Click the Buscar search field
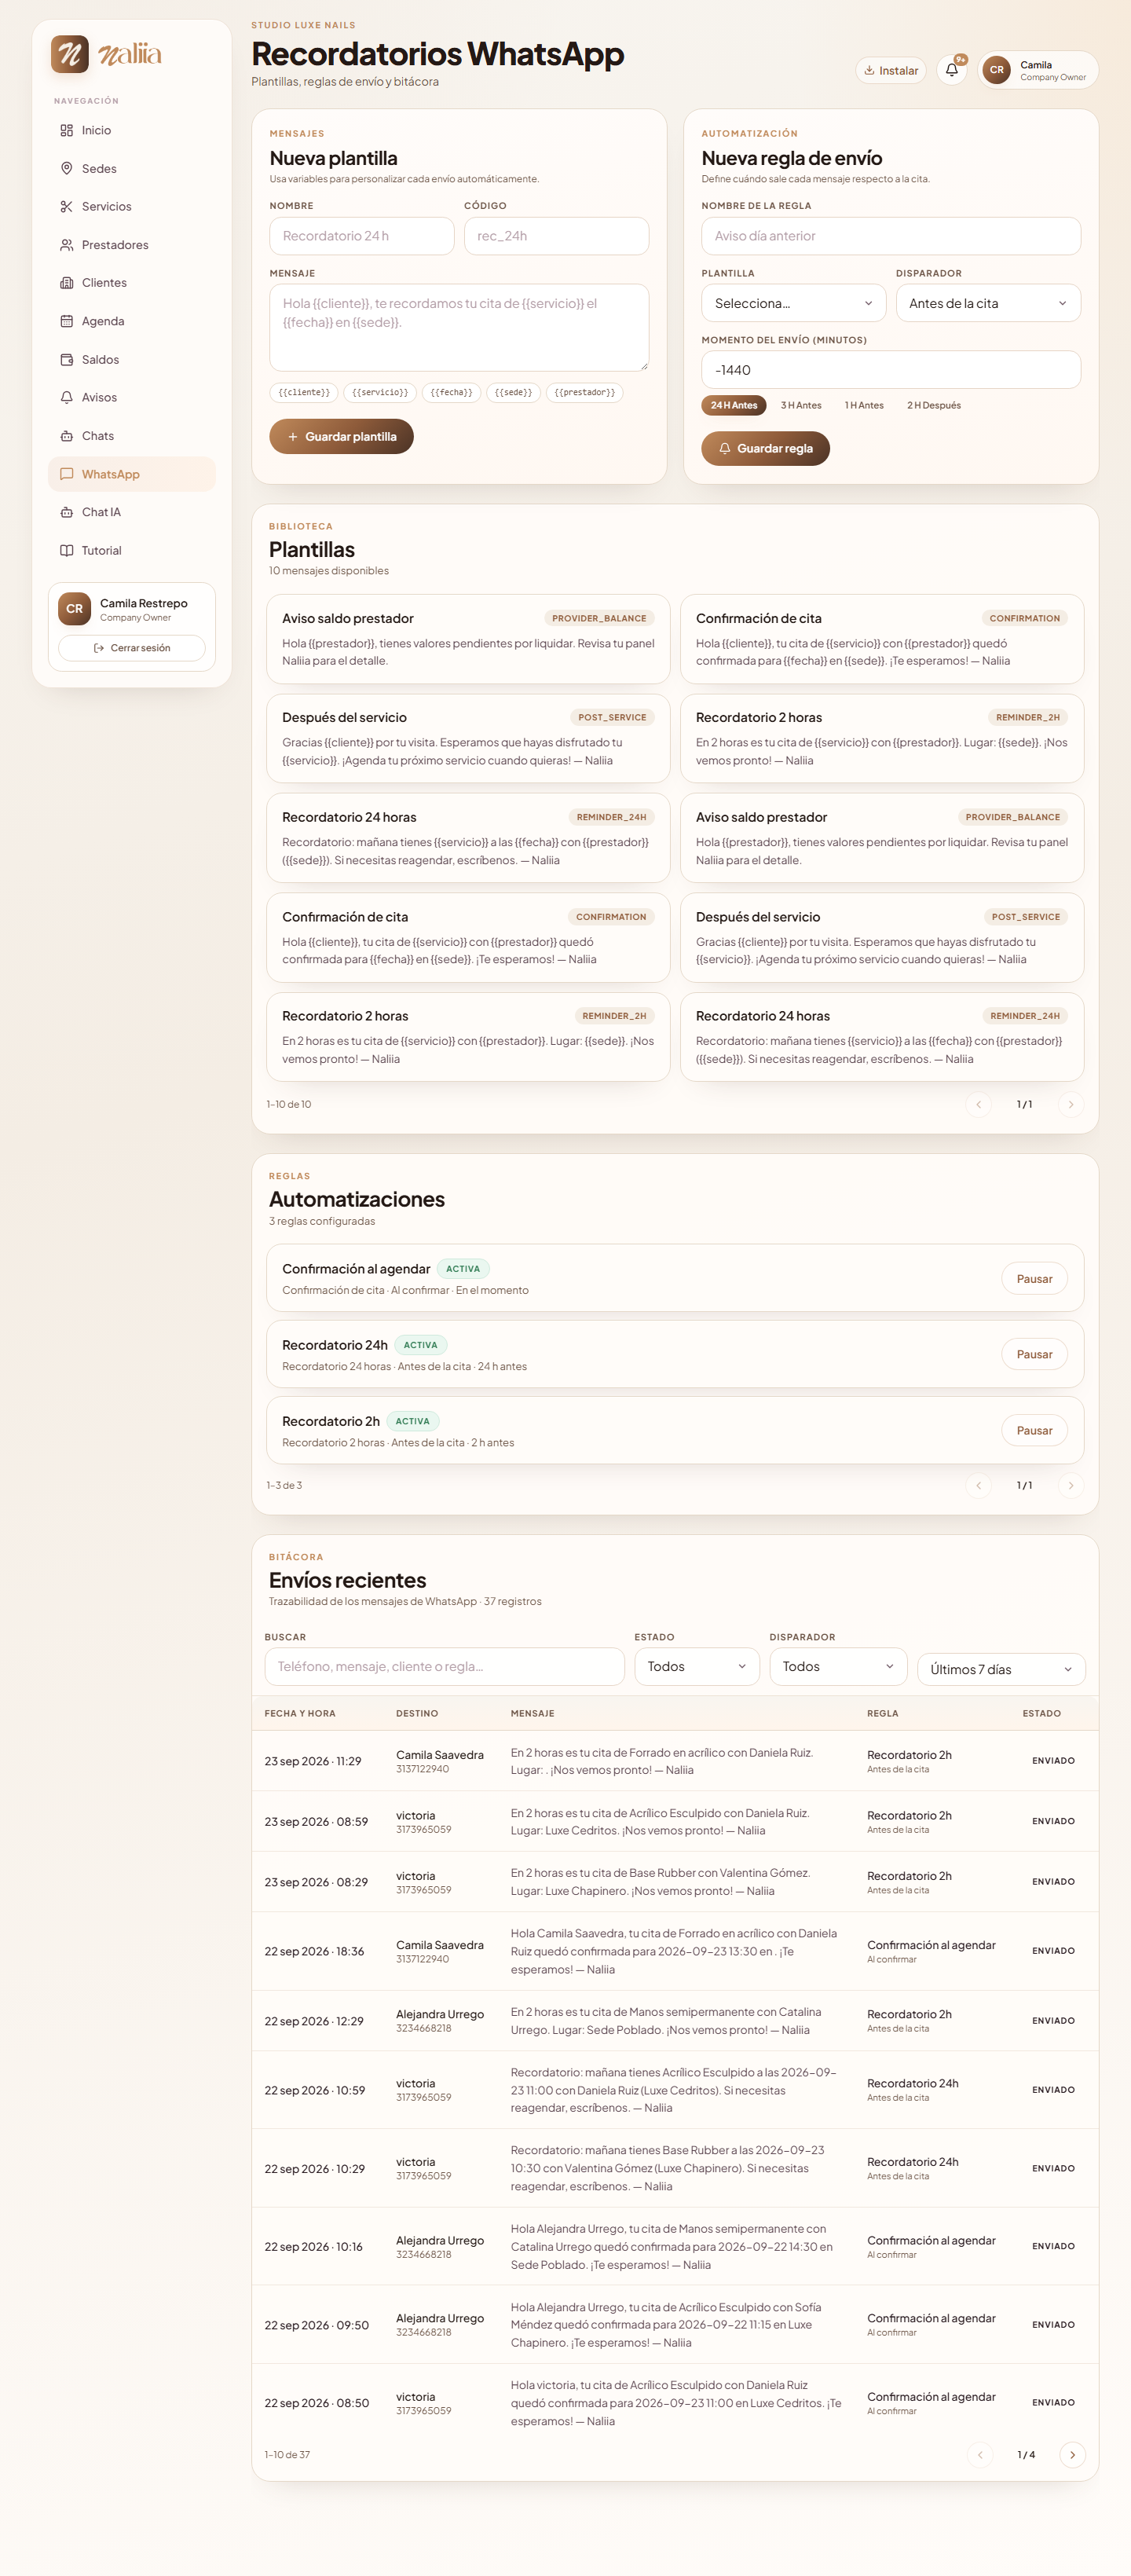Image resolution: width=1131 pixels, height=2576 pixels. (444, 1666)
